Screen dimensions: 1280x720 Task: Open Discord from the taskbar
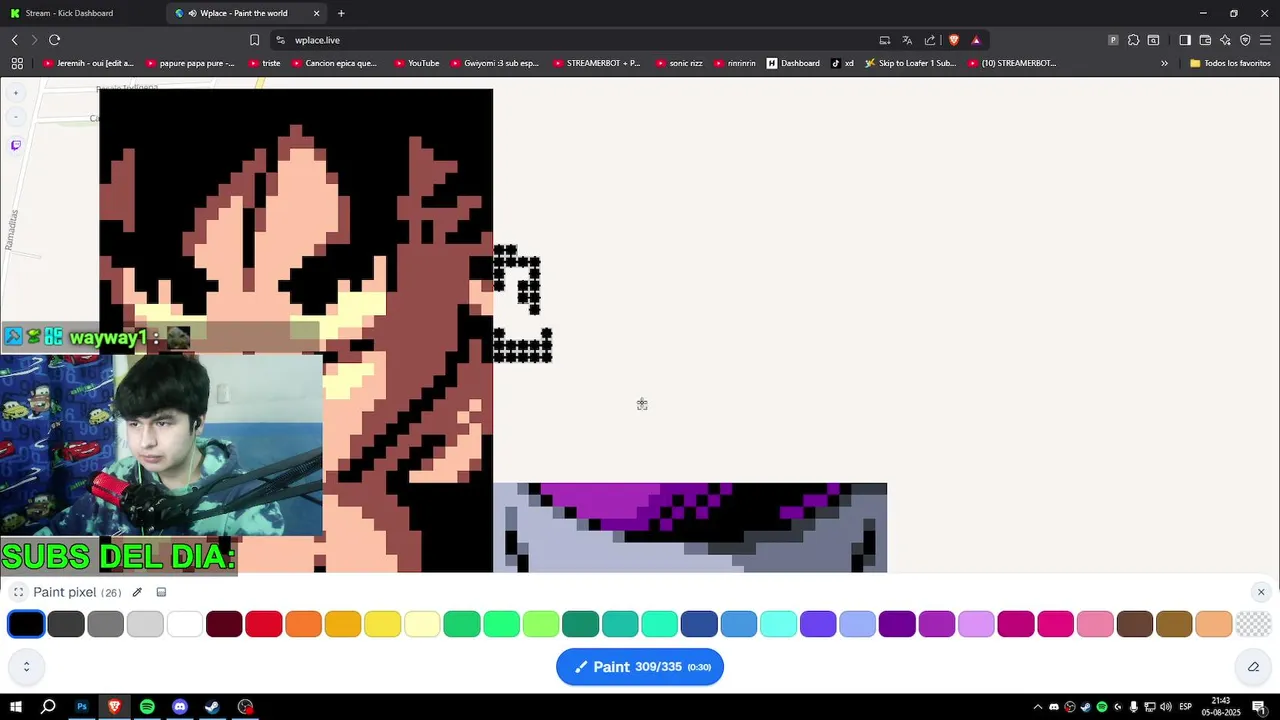point(180,707)
